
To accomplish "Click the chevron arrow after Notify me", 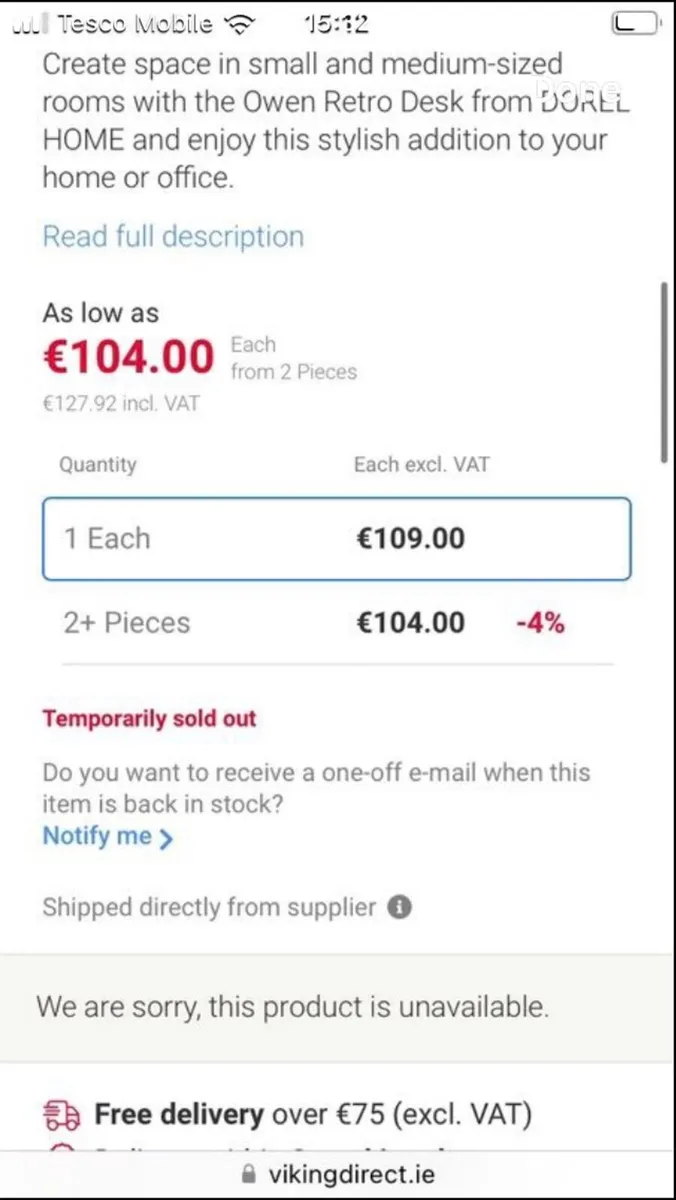I will 166,838.
